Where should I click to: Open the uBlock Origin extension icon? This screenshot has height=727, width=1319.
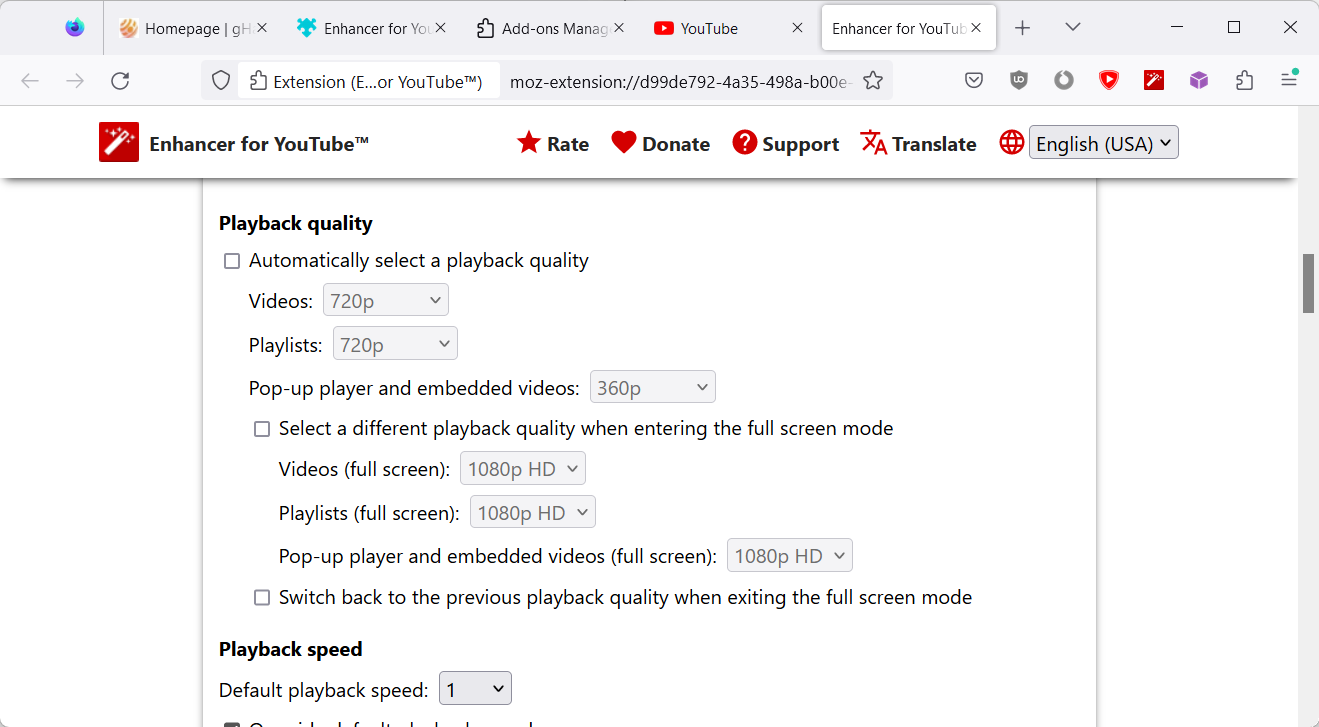coord(1018,80)
